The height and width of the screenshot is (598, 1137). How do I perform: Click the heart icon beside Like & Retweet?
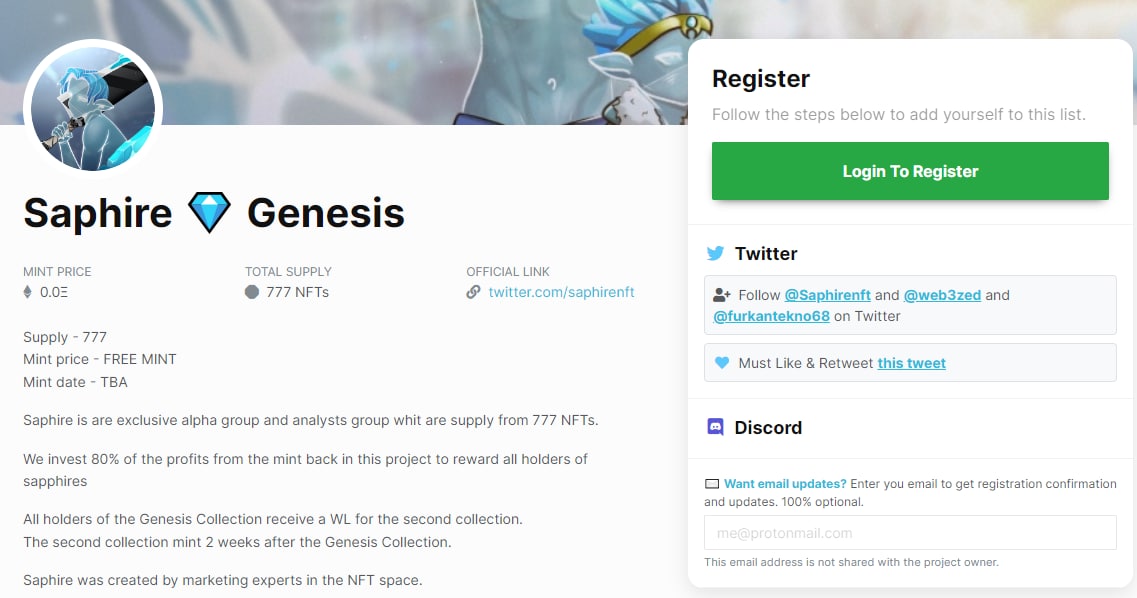(722, 363)
